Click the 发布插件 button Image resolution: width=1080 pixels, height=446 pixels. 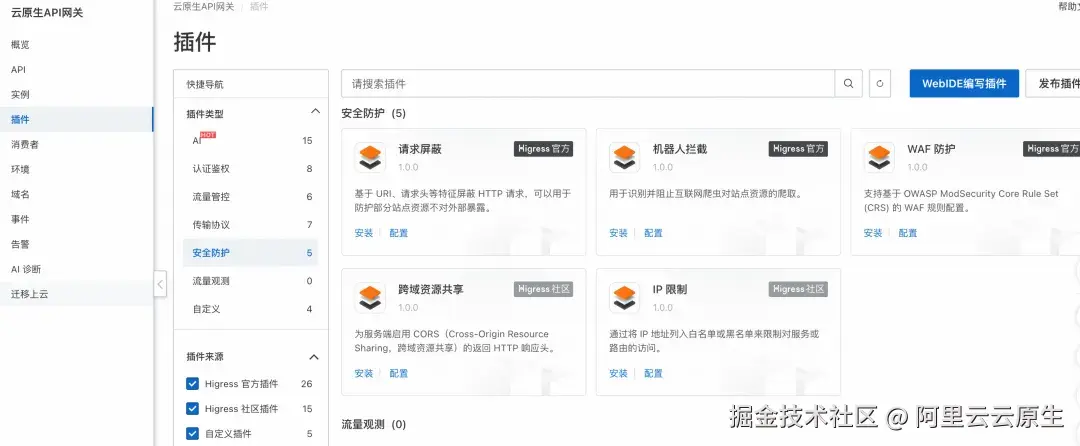point(1054,83)
